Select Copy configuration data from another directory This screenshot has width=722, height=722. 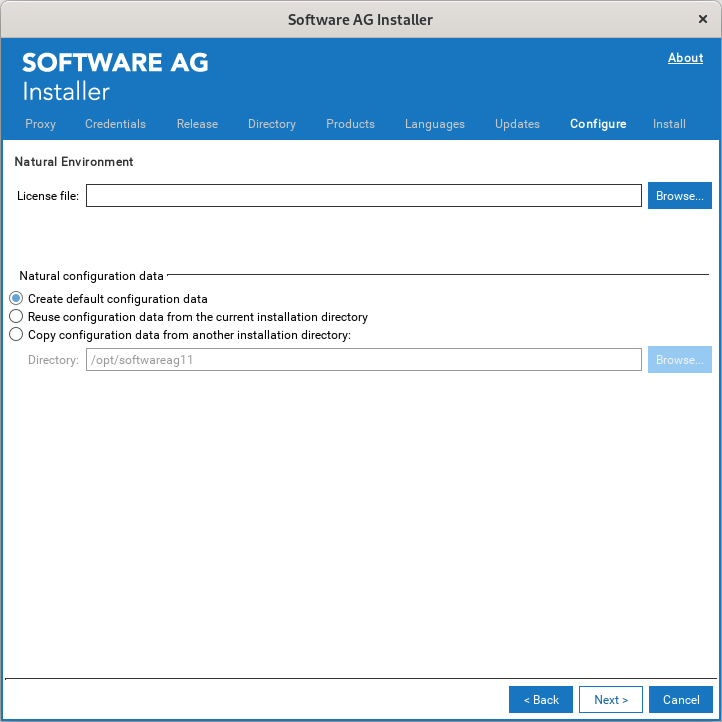tap(16, 335)
